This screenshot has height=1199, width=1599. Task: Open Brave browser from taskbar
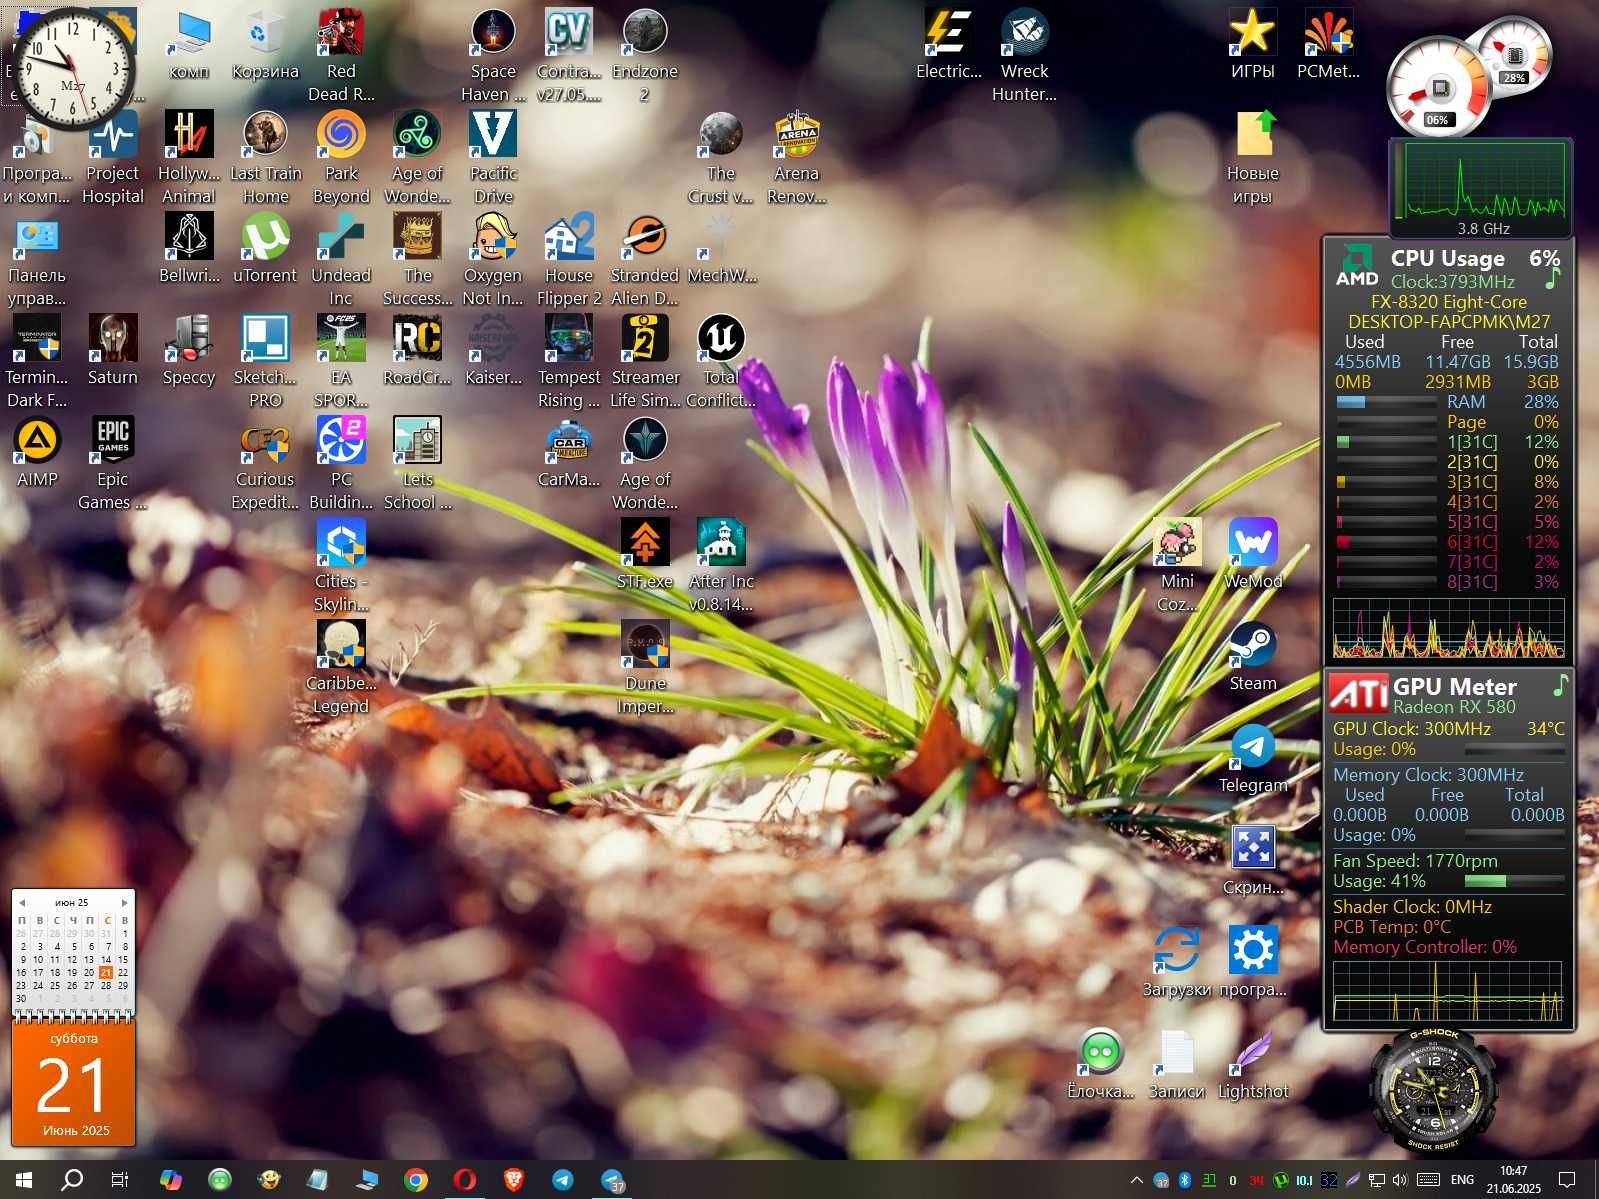(514, 1180)
